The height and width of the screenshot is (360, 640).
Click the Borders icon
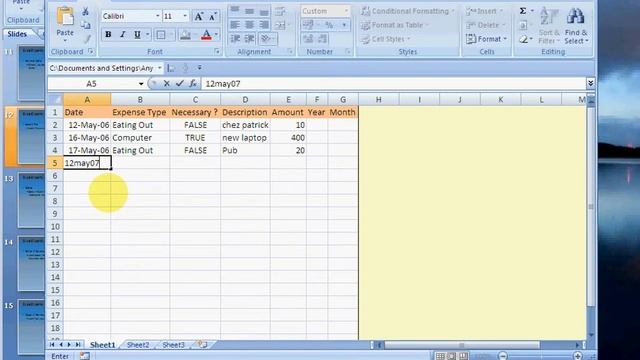coord(161,35)
